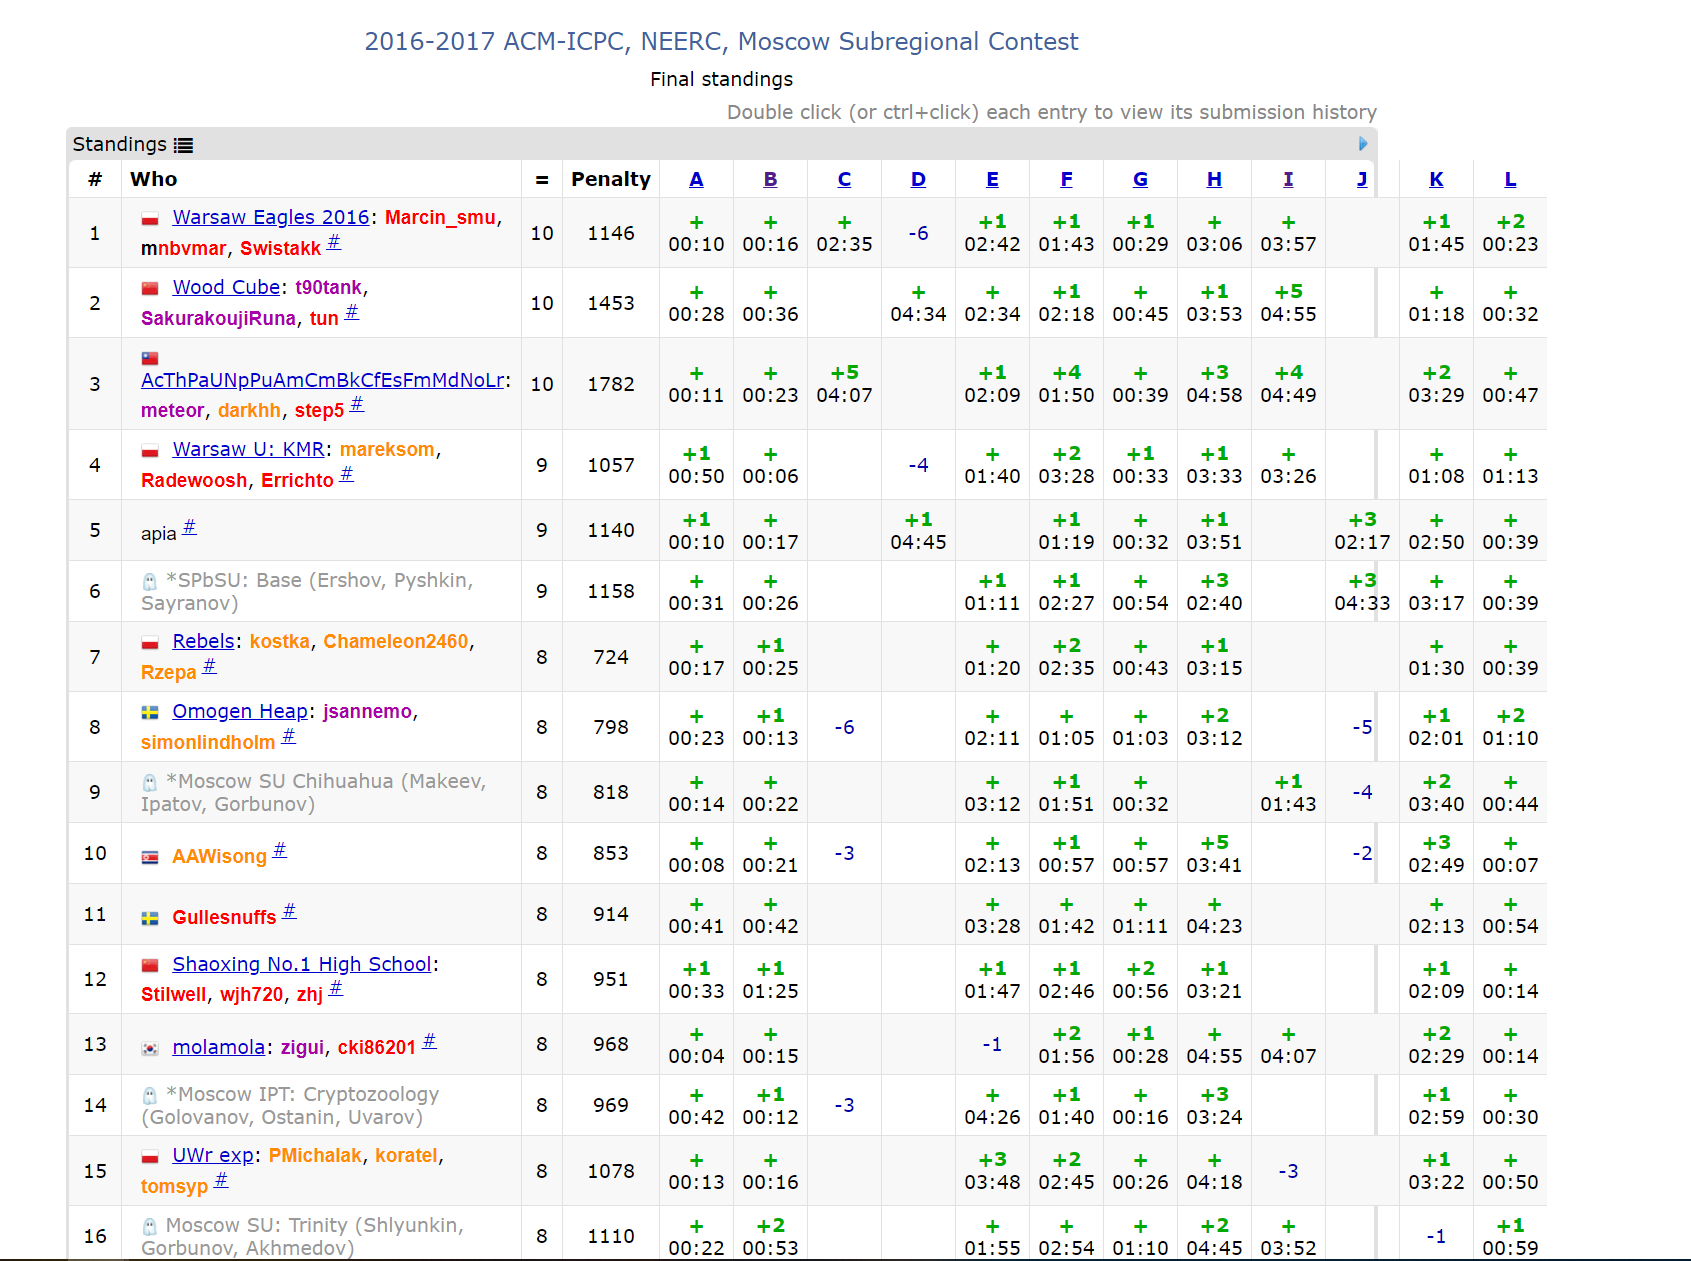Viewport: 1691px width, 1261px height.
Task: Click the list icon beside Standings
Action: click(183, 145)
